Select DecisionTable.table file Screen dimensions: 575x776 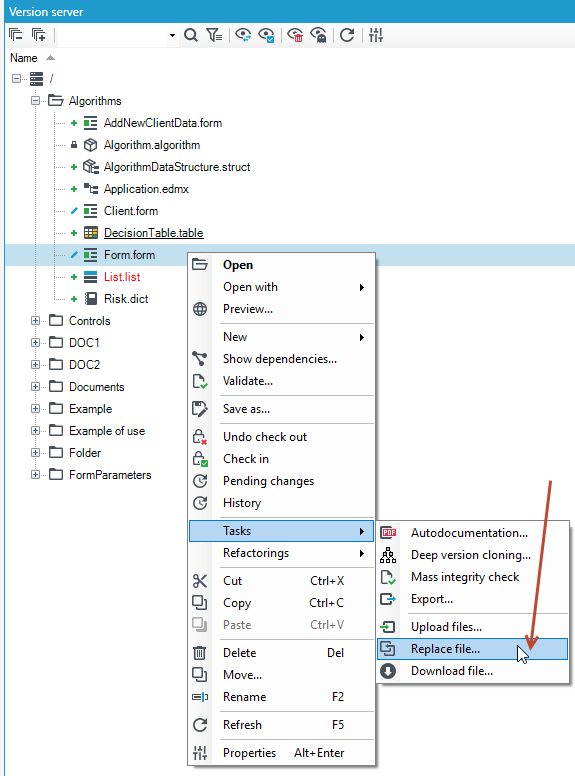pyautogui.click(x=153, y=233)
